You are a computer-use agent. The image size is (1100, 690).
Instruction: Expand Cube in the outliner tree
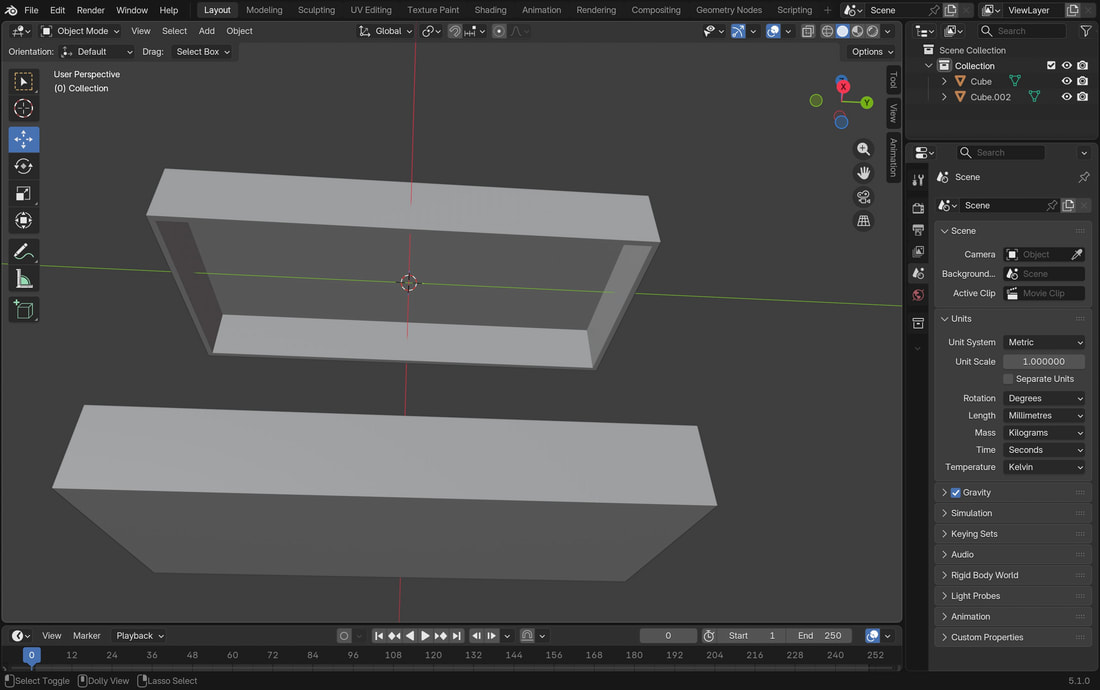944,81
